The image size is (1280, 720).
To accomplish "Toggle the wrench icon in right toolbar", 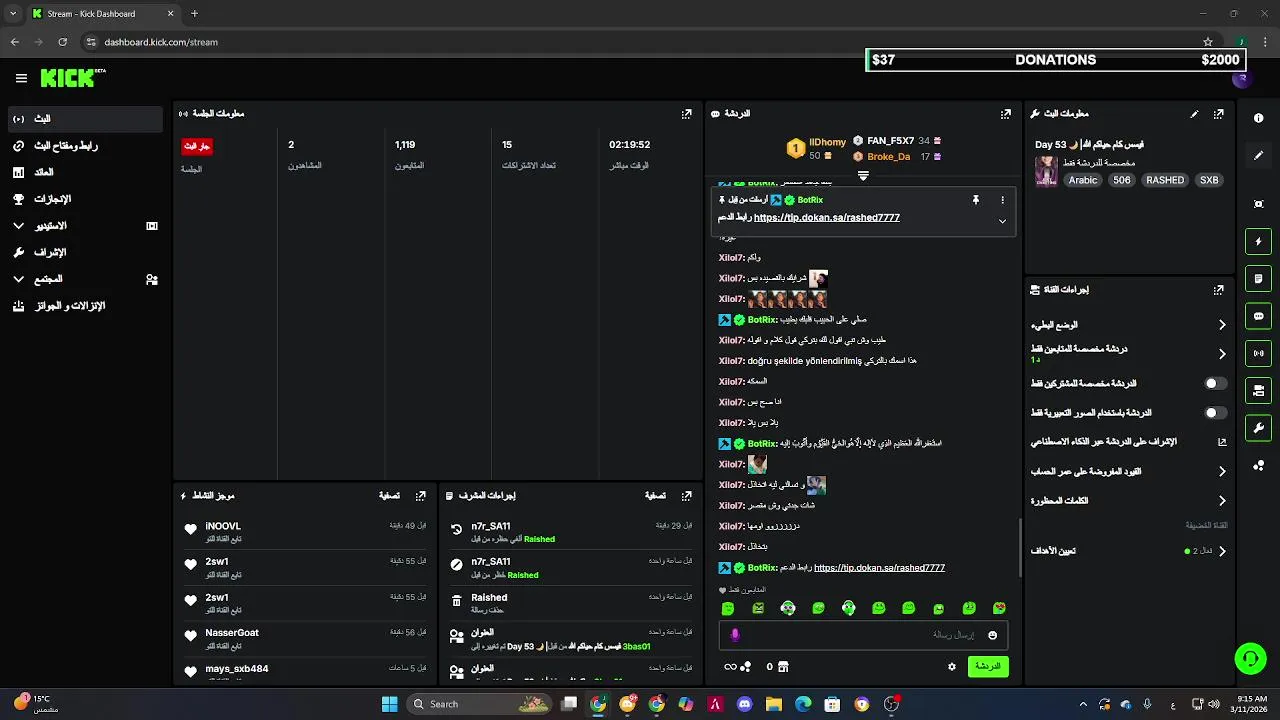I will [x=1258, y=428].
